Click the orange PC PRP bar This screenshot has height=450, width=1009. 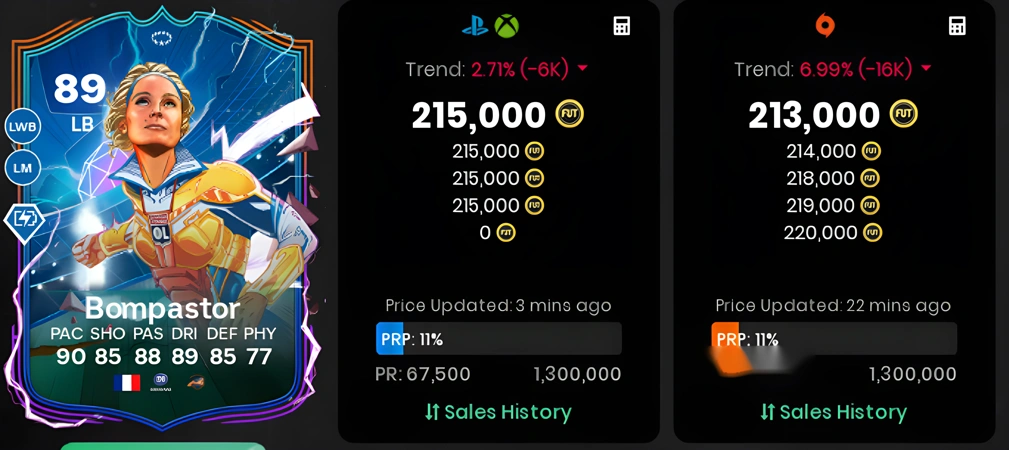(725, 339)
